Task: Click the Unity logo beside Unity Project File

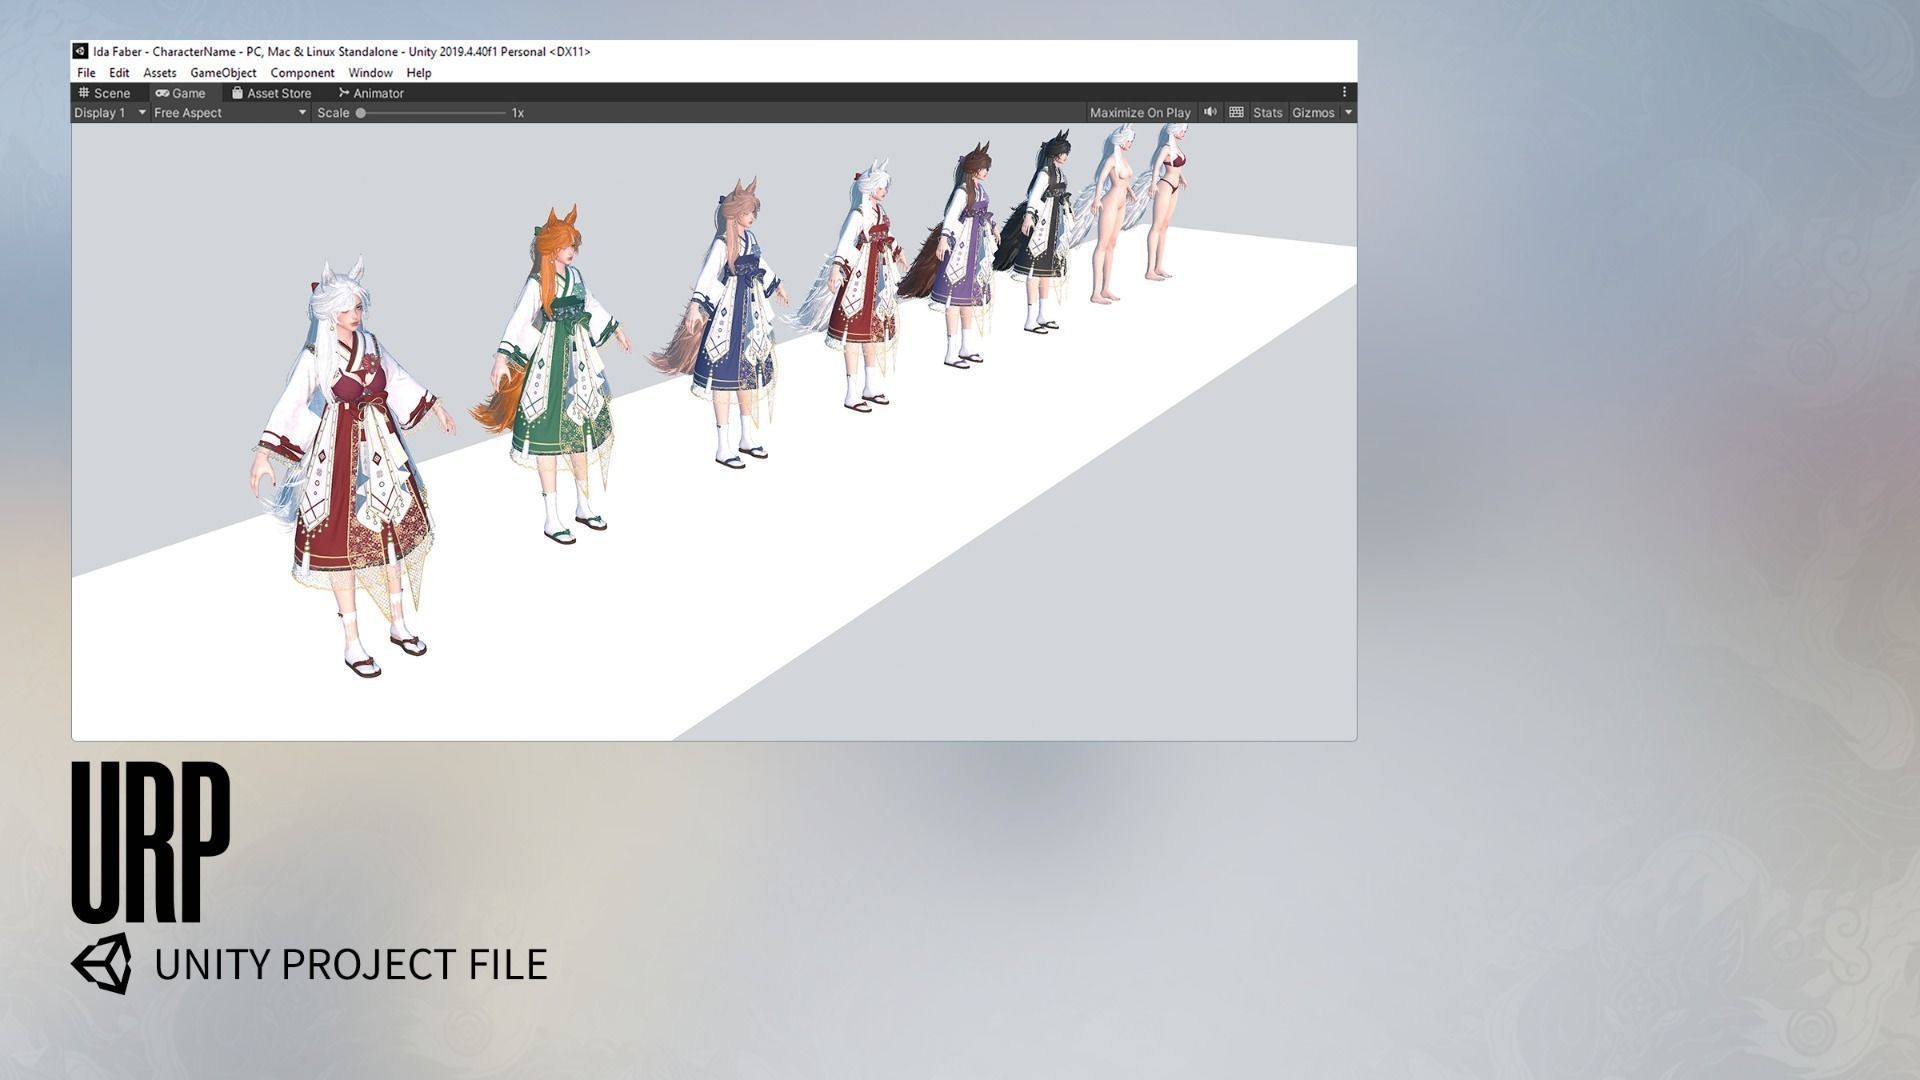Action: coord(101,964)
